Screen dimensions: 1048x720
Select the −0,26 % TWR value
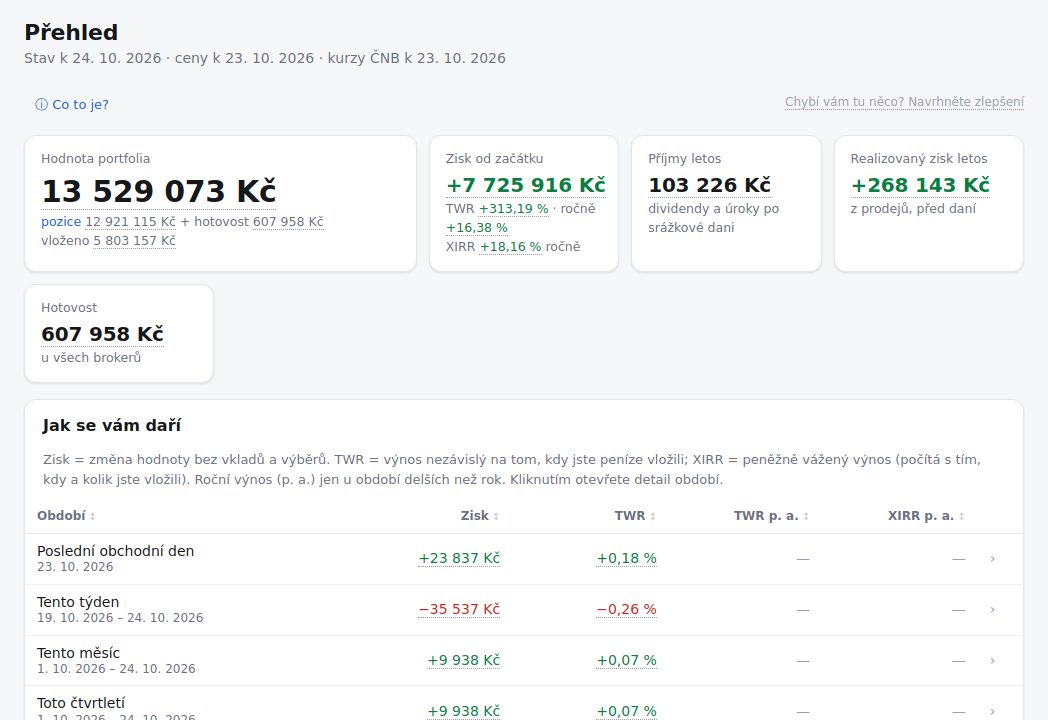pyautogui.click(x=626, y=610)
